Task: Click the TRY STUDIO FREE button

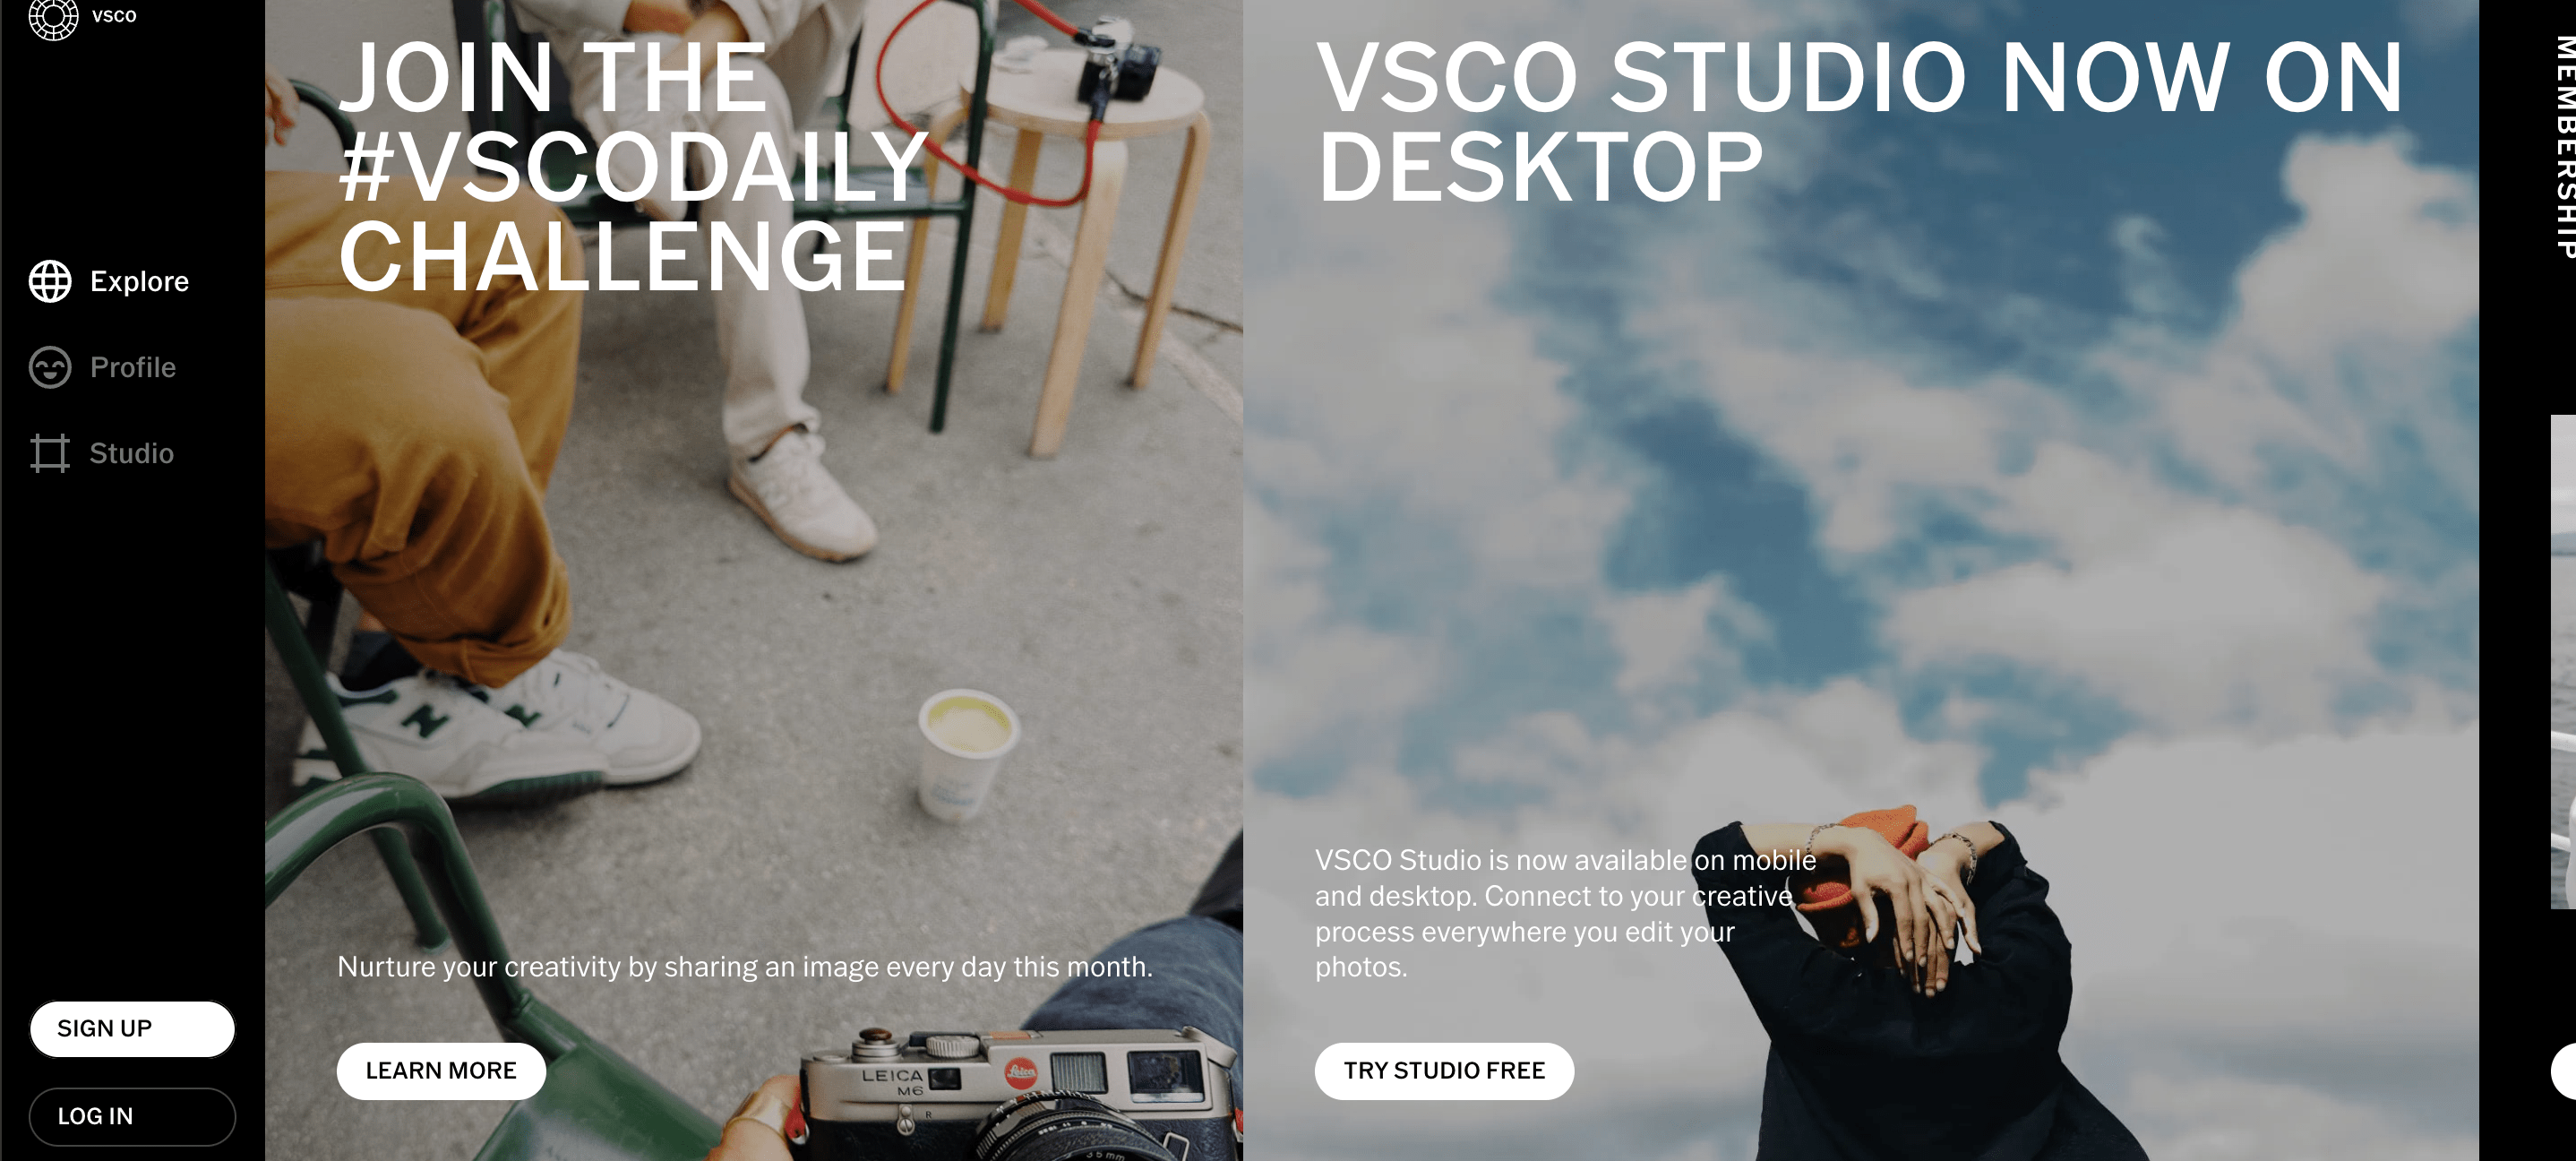Action: 1442,1071
